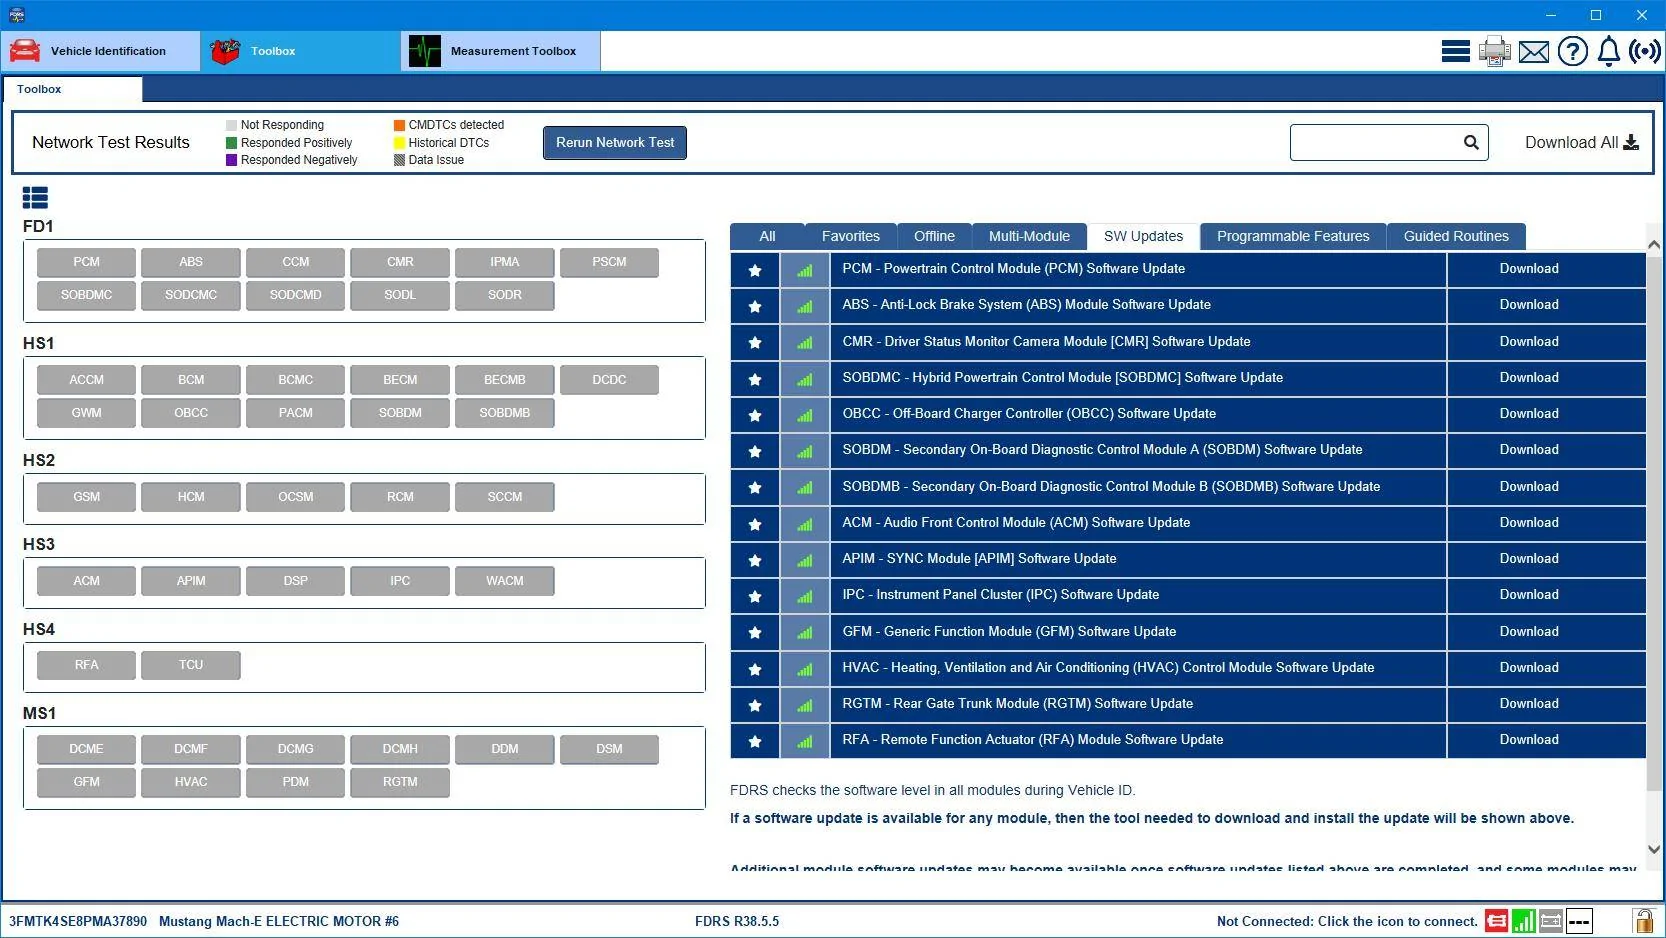The image size is (1666, 938).
Task: Select the TCU module in HS4 network
Action: 191,665
